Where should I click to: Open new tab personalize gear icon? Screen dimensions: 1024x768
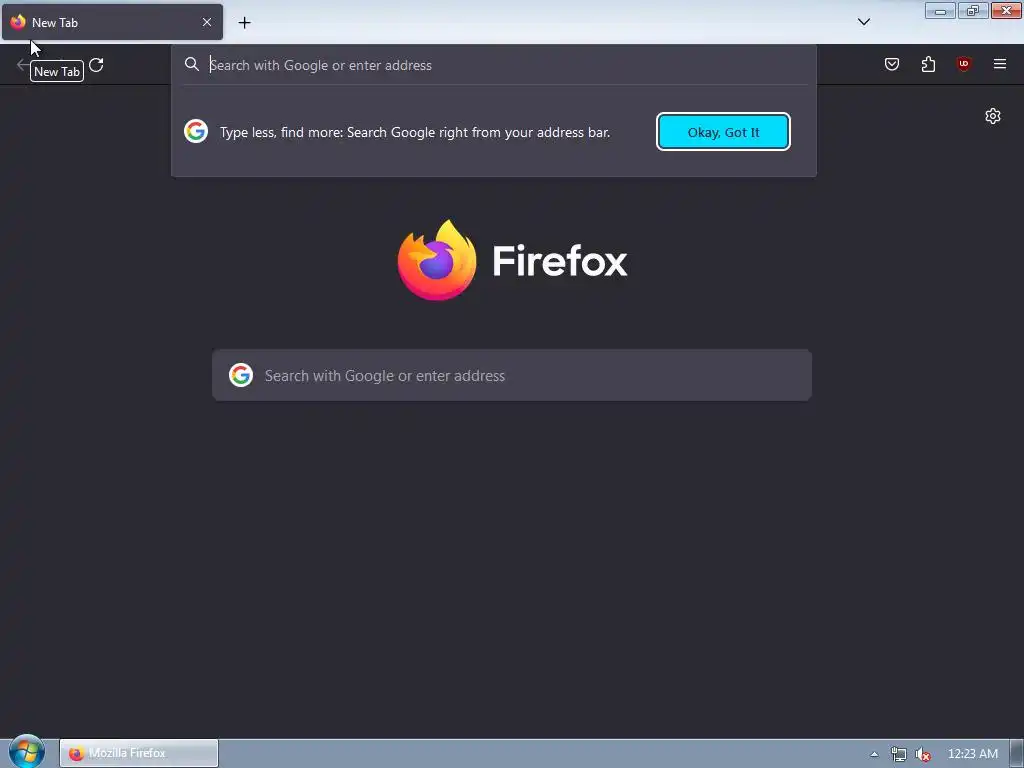[993, 116]
